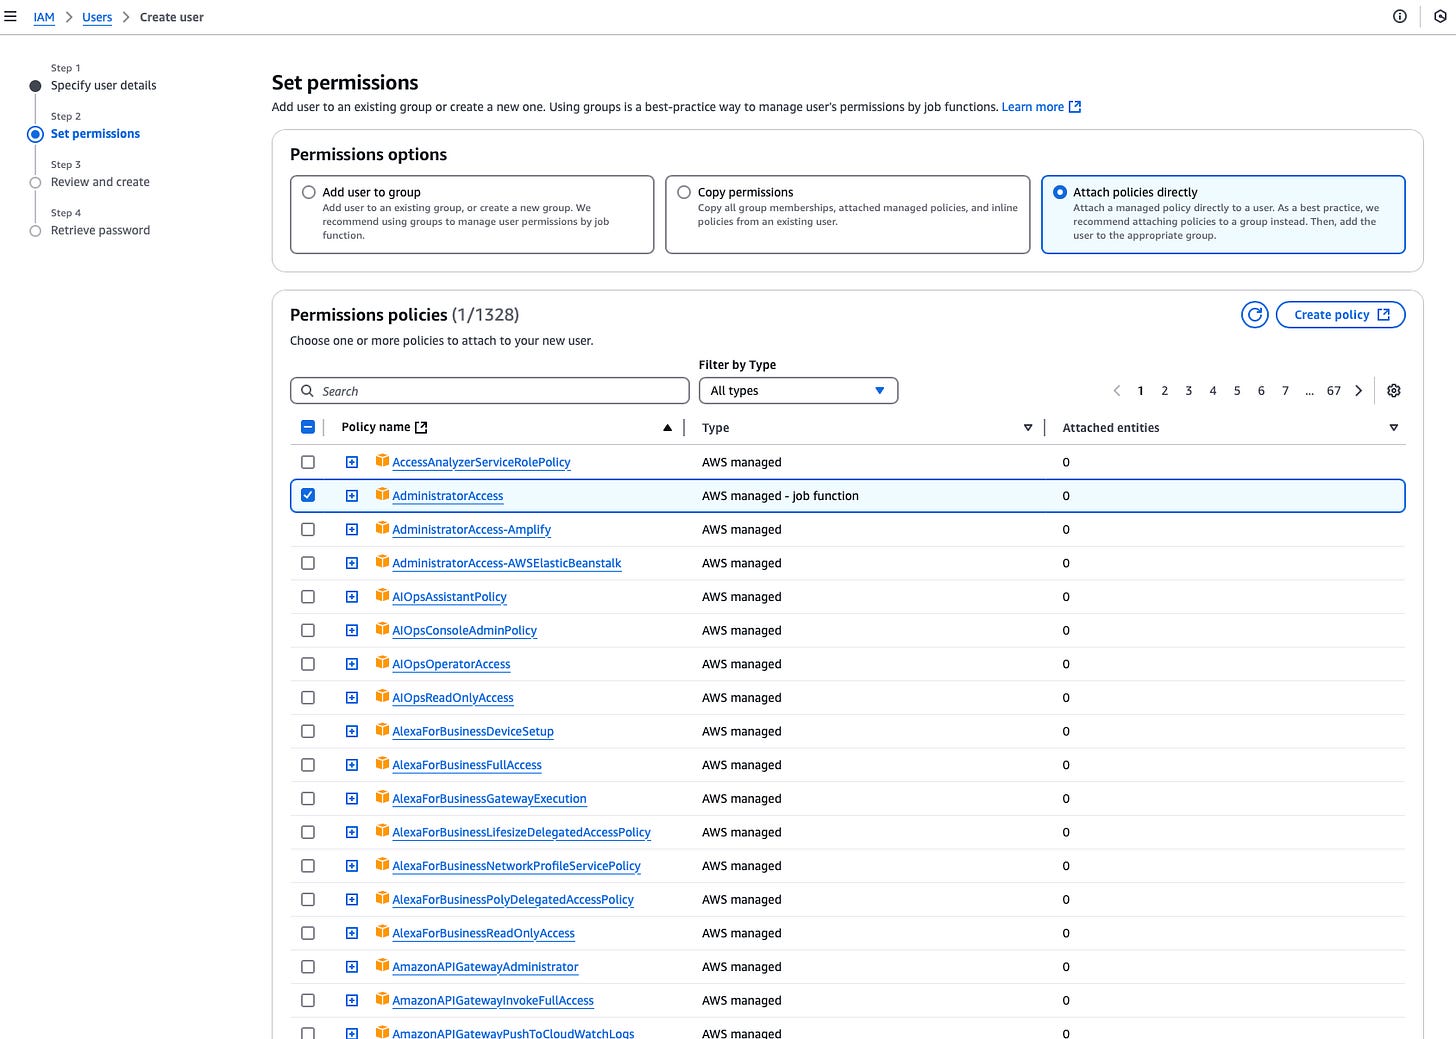Viewport: 1456px width, 1039px height.
Task: Expand the AdministratorAccess policy details
Action: (x=352, y=496)
